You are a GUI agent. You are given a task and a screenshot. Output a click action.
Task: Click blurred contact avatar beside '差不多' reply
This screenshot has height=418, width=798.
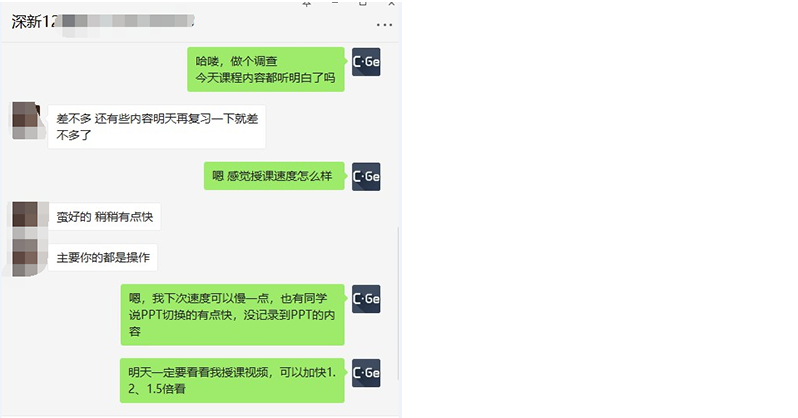(x=25, y=120)
